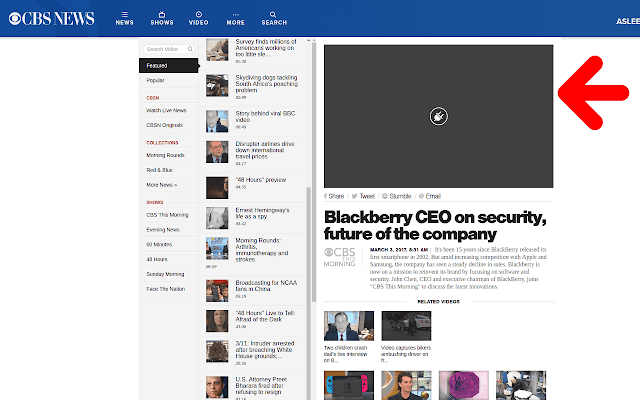Email this video using the Email icon
Screen dimensions: 640x400
[x=431, y=197]
